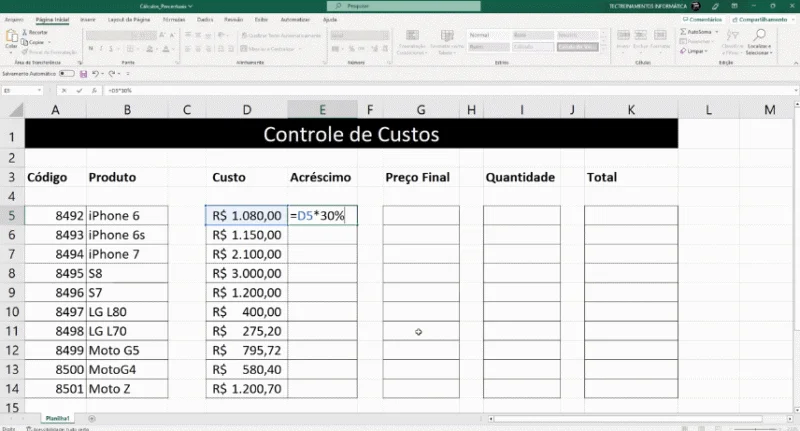Switch to the Revisão tab
800x431 pixels.
(233, 19)
